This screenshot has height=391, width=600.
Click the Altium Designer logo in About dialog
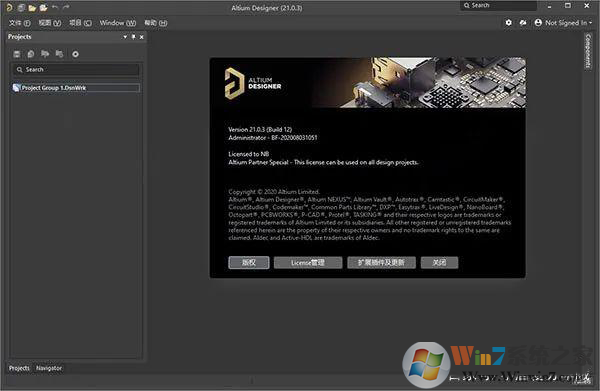[253, 83]
